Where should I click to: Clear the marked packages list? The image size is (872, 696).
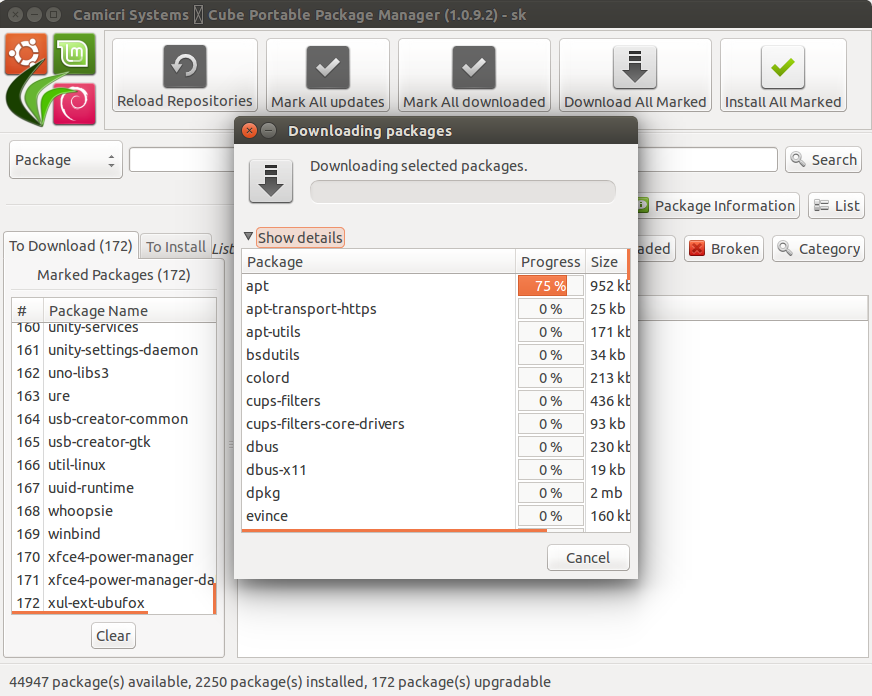pos(113,635)
